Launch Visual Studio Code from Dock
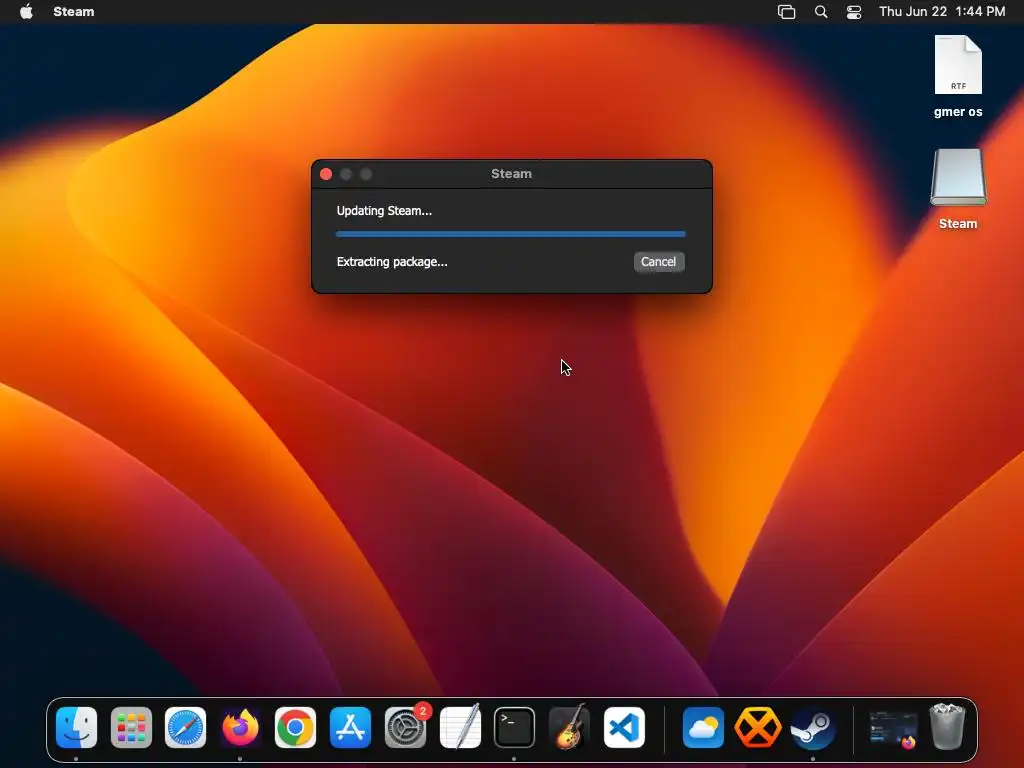The height and width of the screenshot is (768, 1024). [624, 727]
